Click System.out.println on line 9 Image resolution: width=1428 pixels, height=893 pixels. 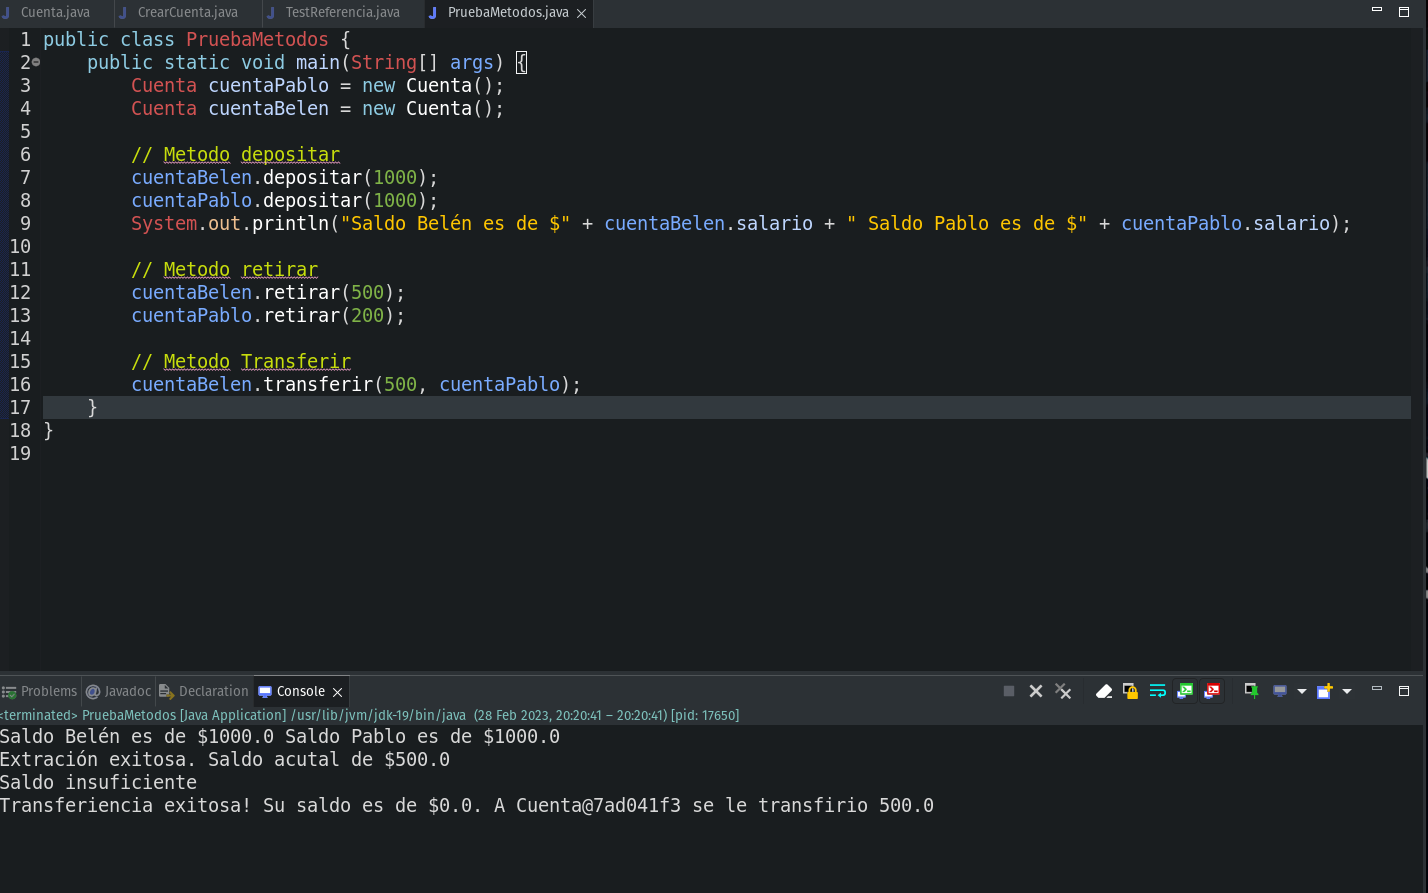pos(230,224)
